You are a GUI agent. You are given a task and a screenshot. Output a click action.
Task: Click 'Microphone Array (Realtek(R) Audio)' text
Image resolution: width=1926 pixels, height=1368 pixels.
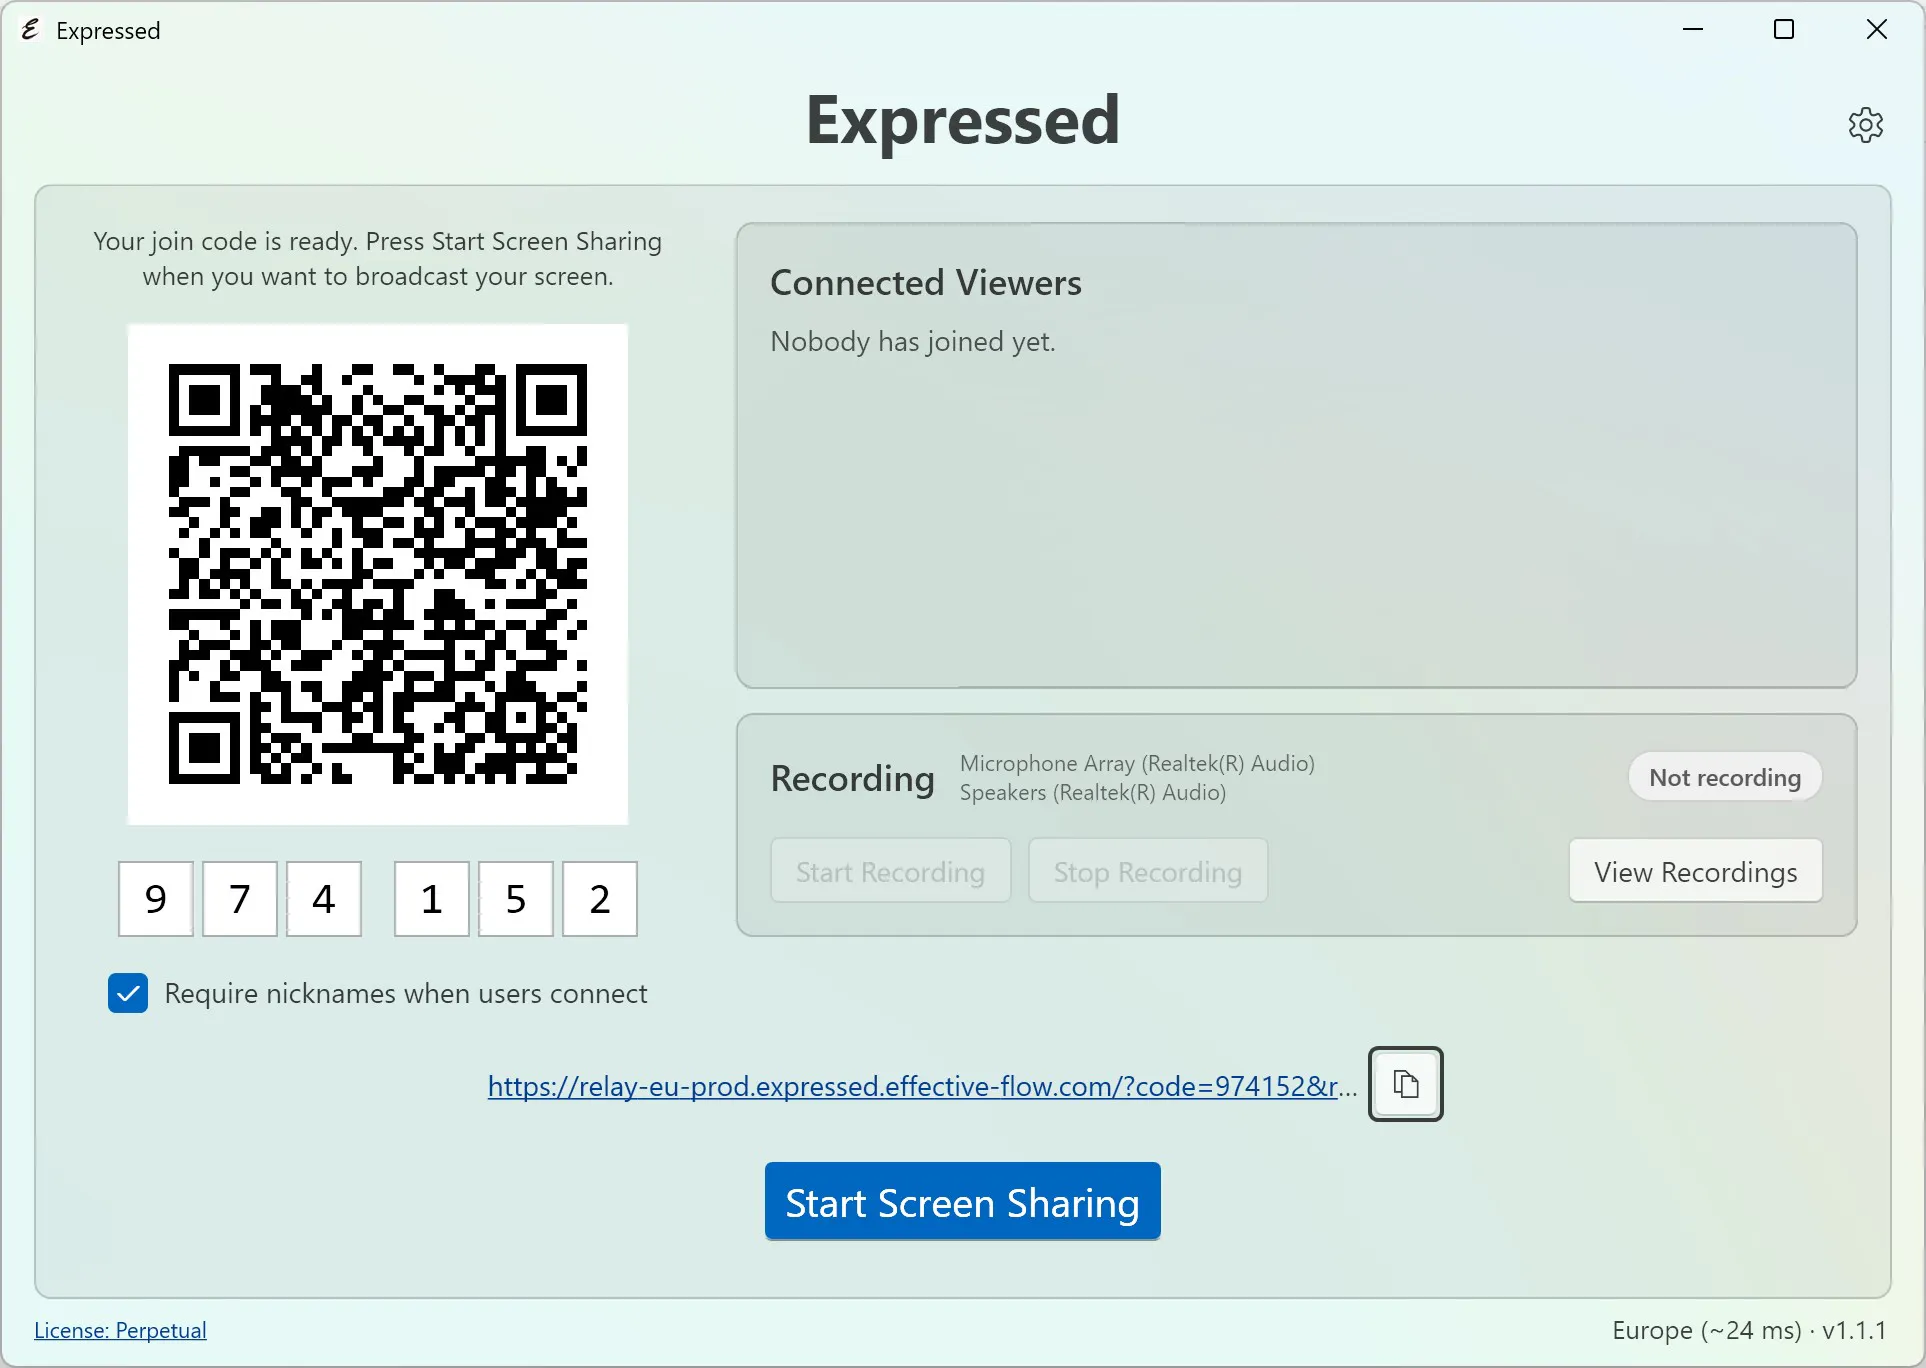click(1137, 763)
